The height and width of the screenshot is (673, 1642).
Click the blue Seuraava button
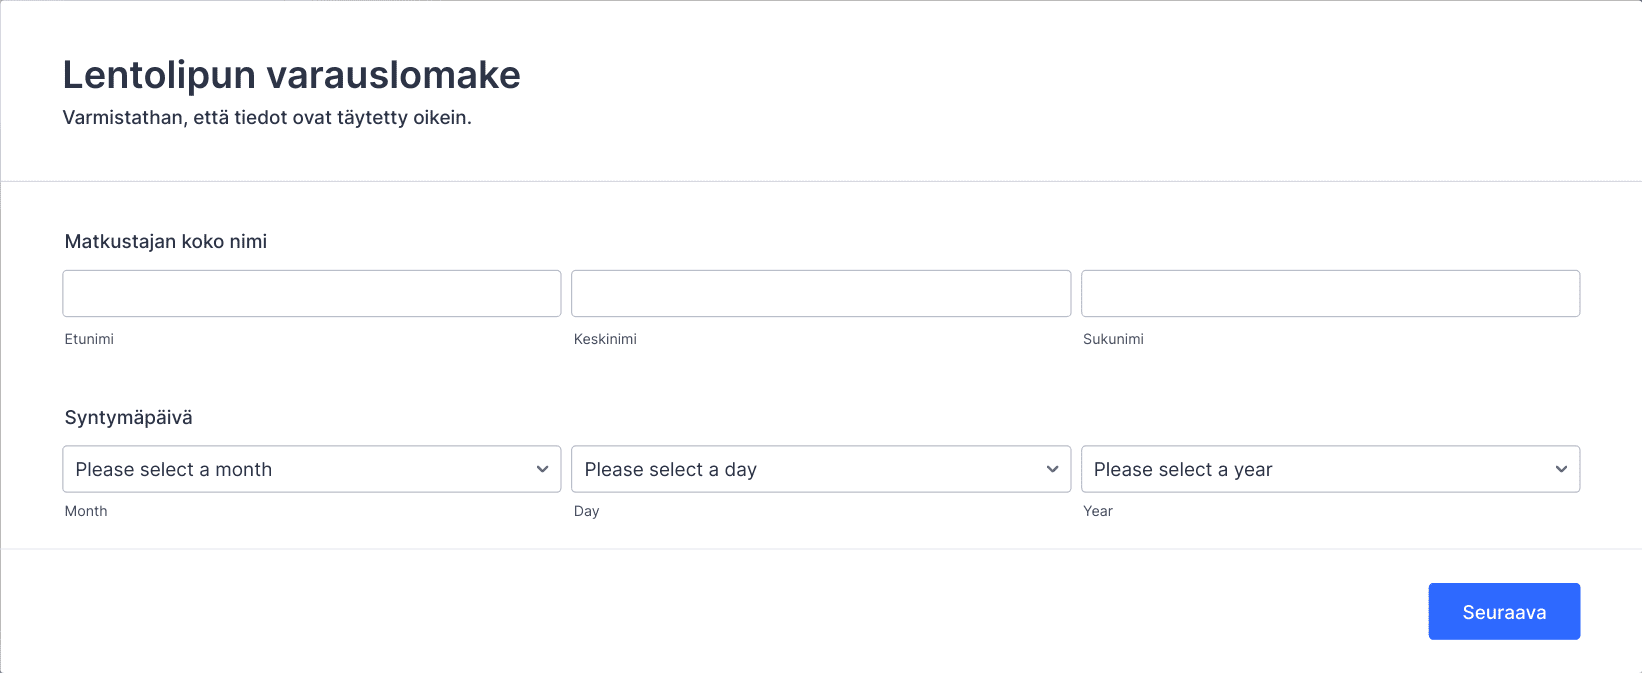1504,611
